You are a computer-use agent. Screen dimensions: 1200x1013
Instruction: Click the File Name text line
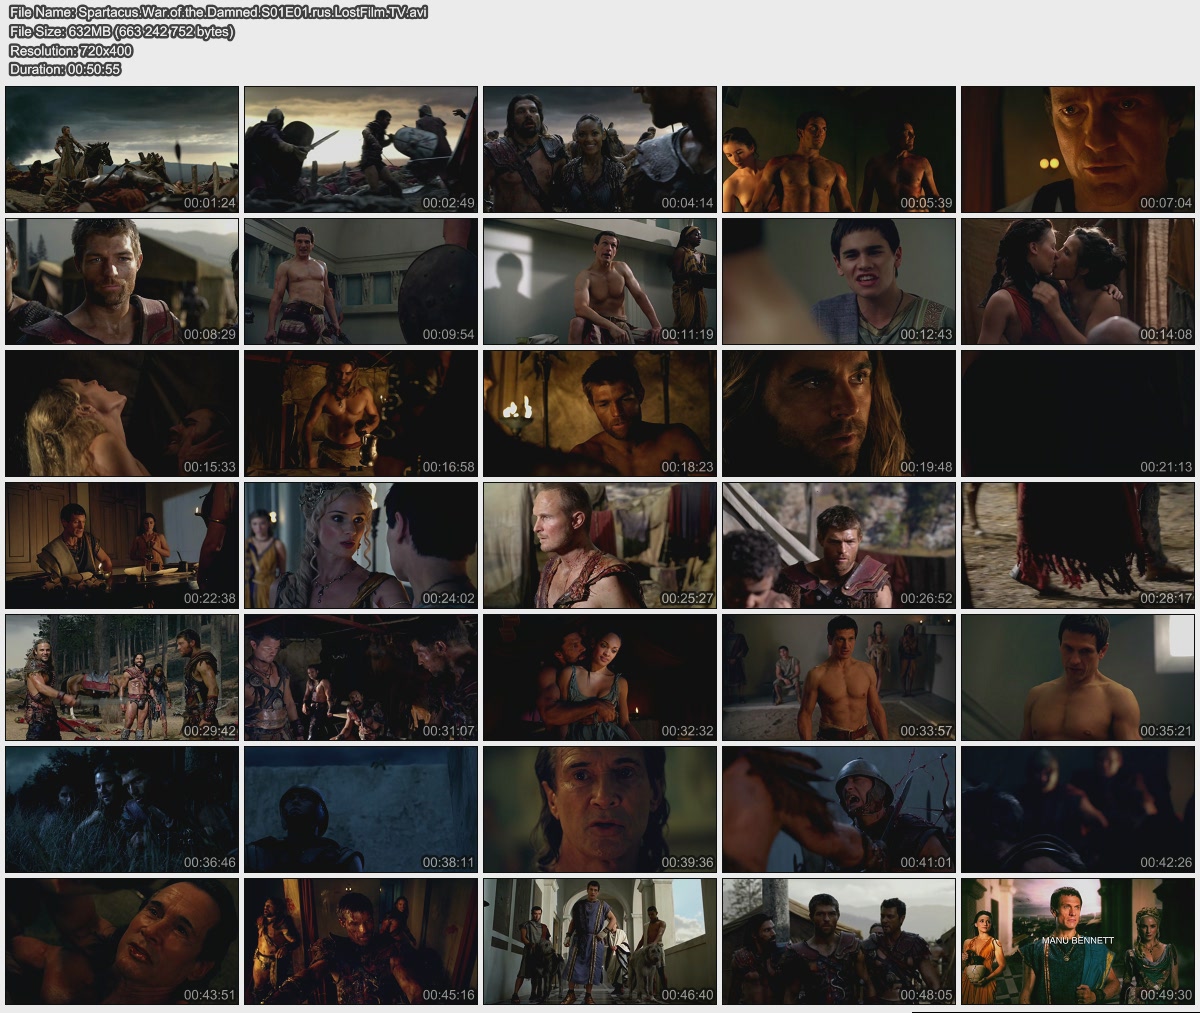click(x=218, y=13)
